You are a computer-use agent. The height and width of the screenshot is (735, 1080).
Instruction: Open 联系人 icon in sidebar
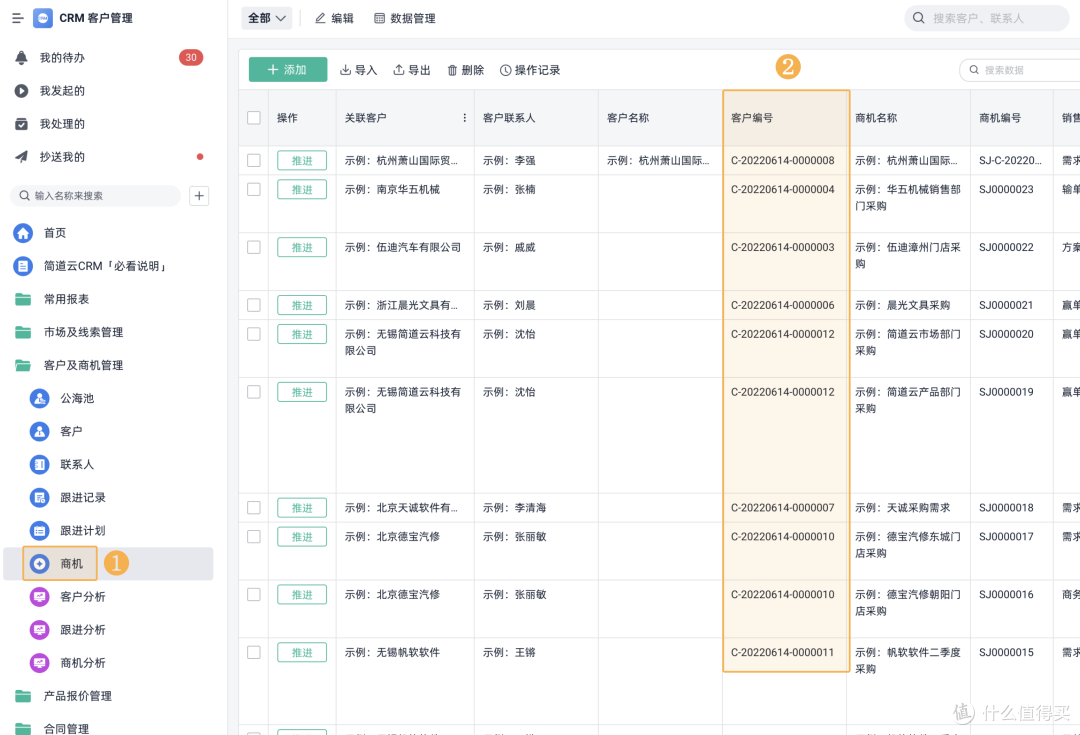39,464
